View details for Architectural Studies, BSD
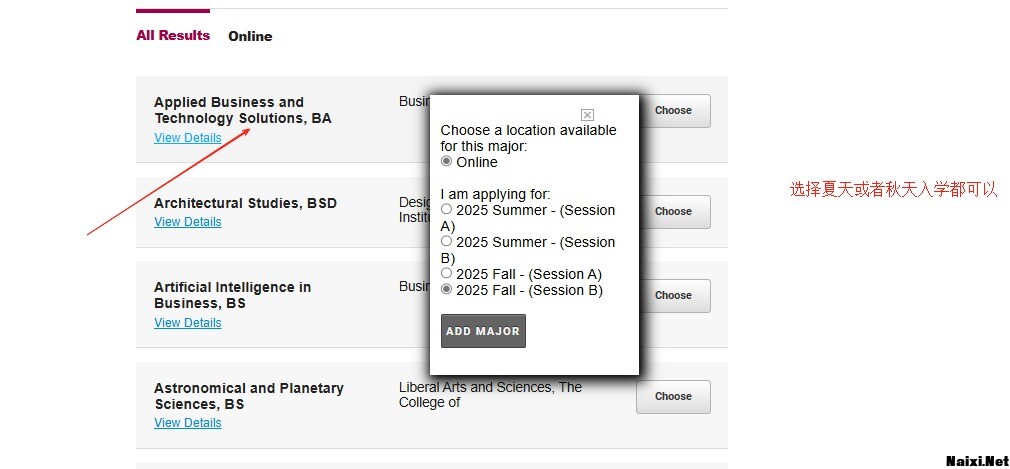 188,222
